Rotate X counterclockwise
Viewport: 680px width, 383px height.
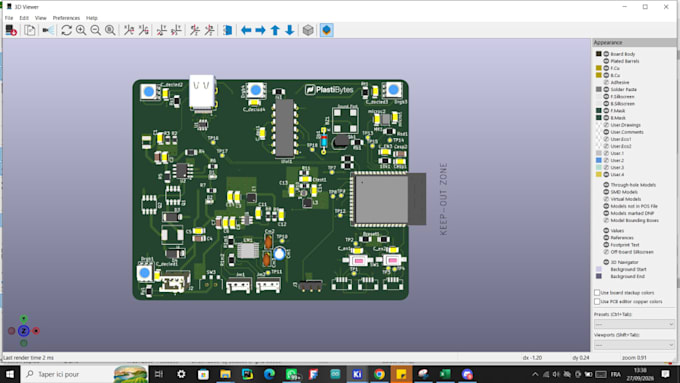[x=143, y=30]
